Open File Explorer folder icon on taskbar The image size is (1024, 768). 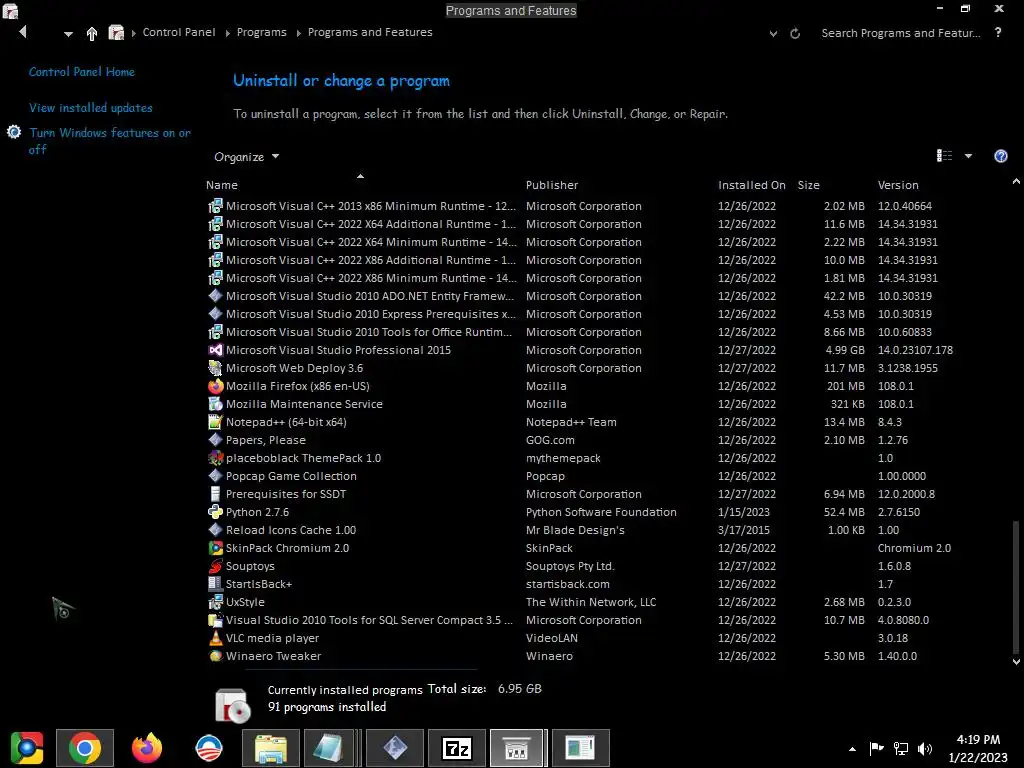271,748
